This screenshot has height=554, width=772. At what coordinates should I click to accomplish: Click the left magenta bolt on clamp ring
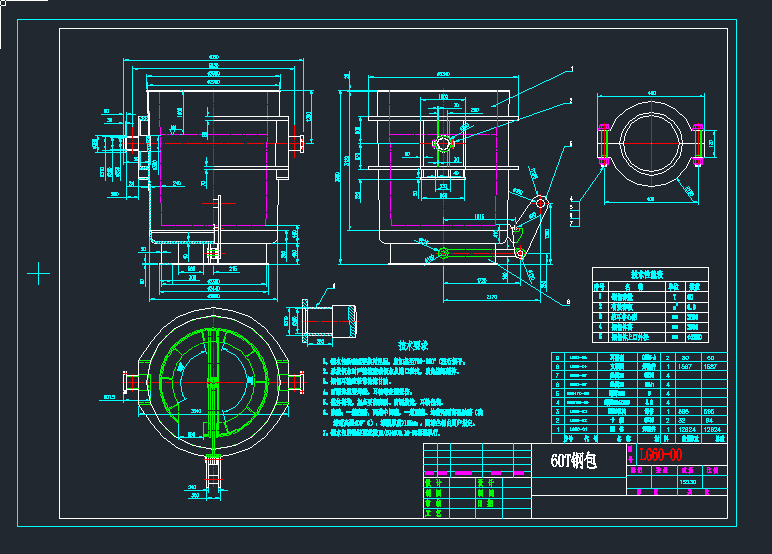click(x=603, y=143)
